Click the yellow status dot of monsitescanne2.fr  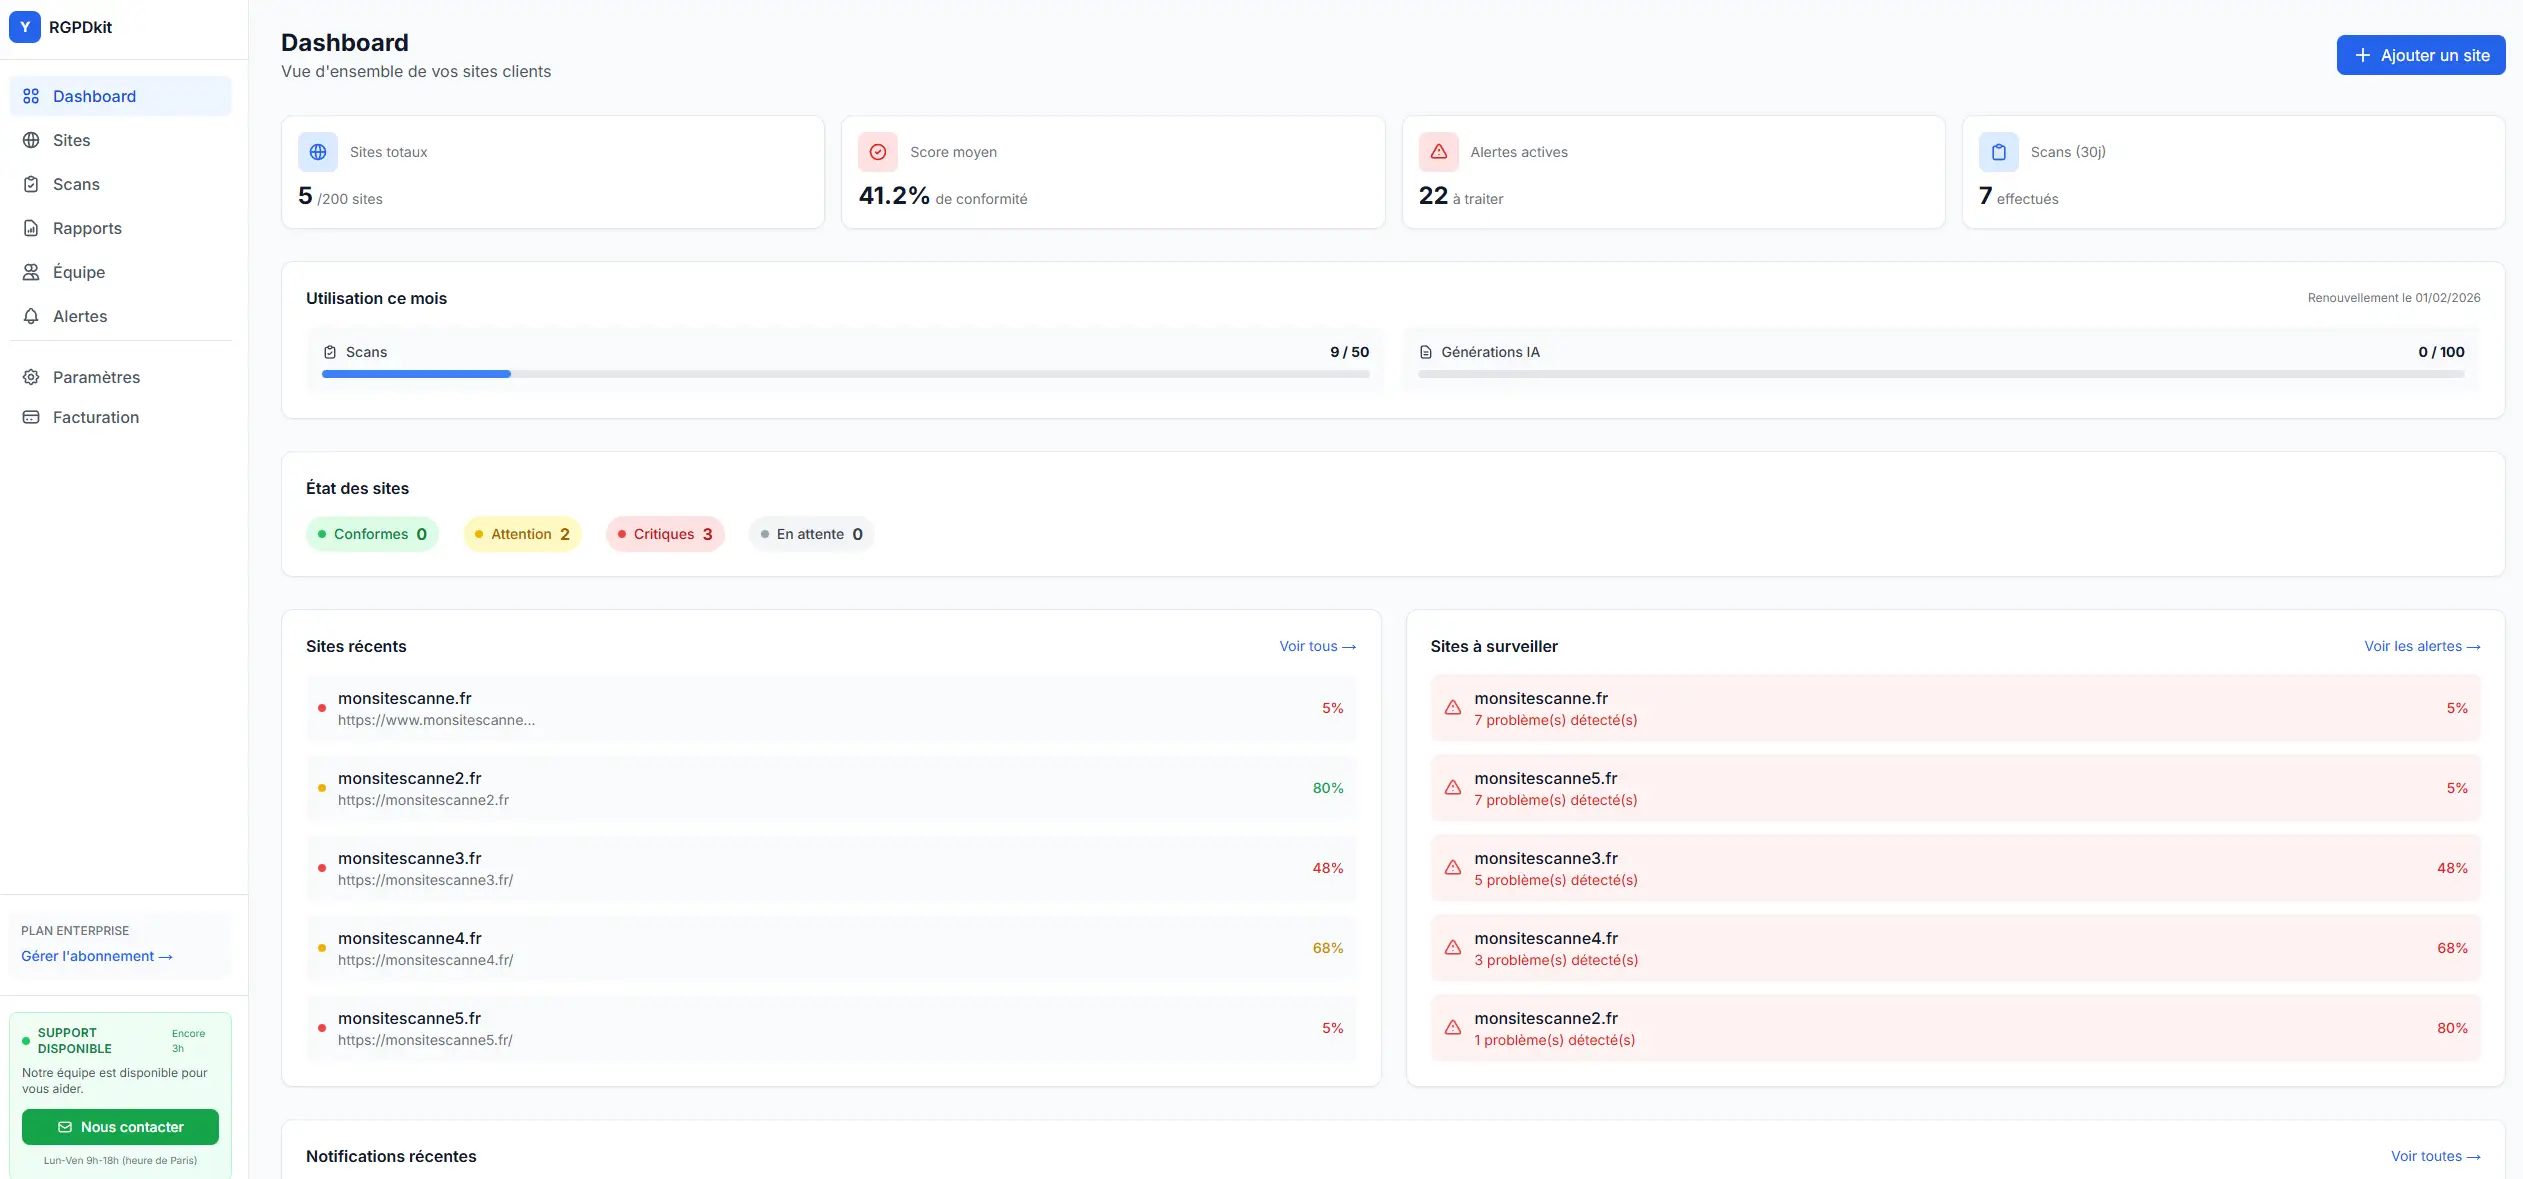322,788
